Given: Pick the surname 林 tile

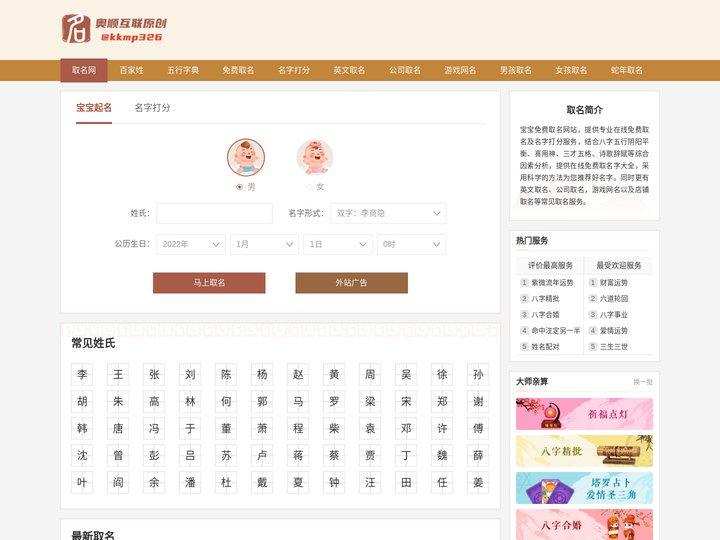Looking at the screenshot, I should click(x=190, y=401).
